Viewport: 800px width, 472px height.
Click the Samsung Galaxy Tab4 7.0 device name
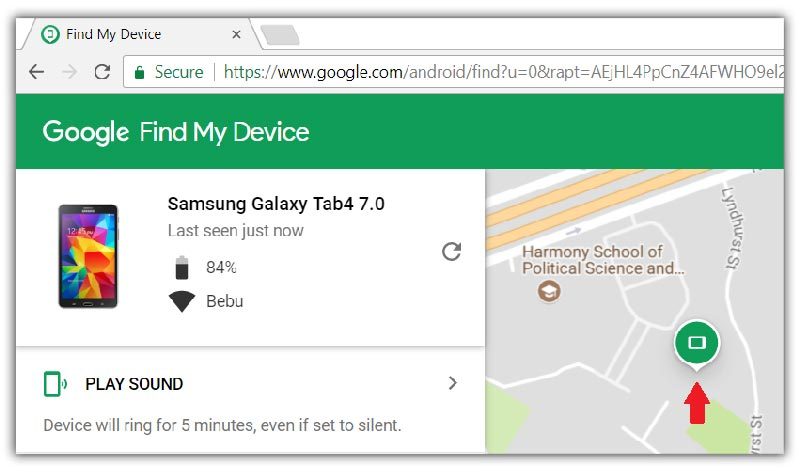click(x=276, y=204)
